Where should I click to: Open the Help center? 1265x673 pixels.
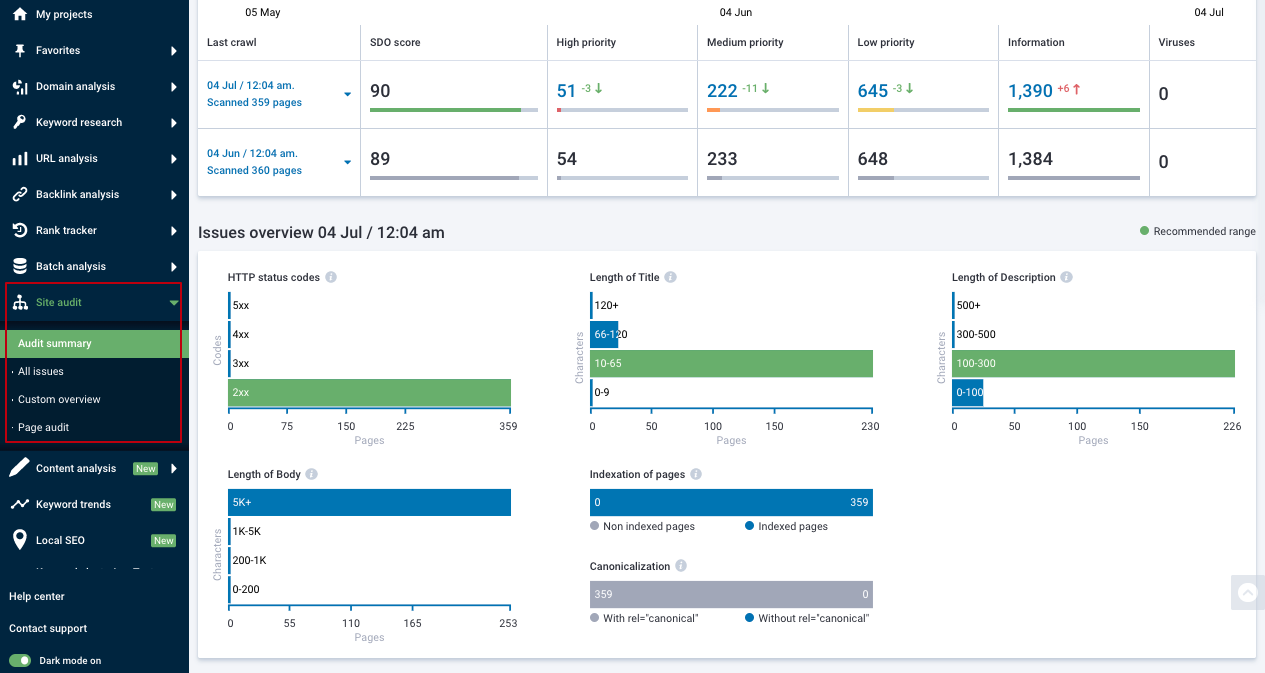[x=37, y=596]
